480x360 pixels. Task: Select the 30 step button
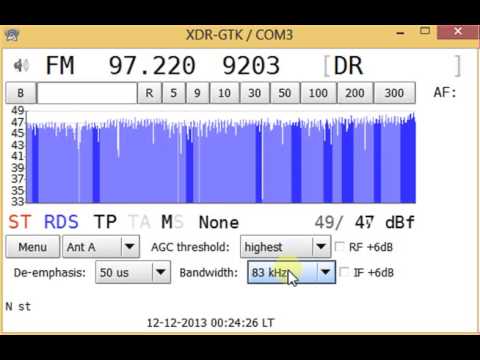(x=254, y=93)
